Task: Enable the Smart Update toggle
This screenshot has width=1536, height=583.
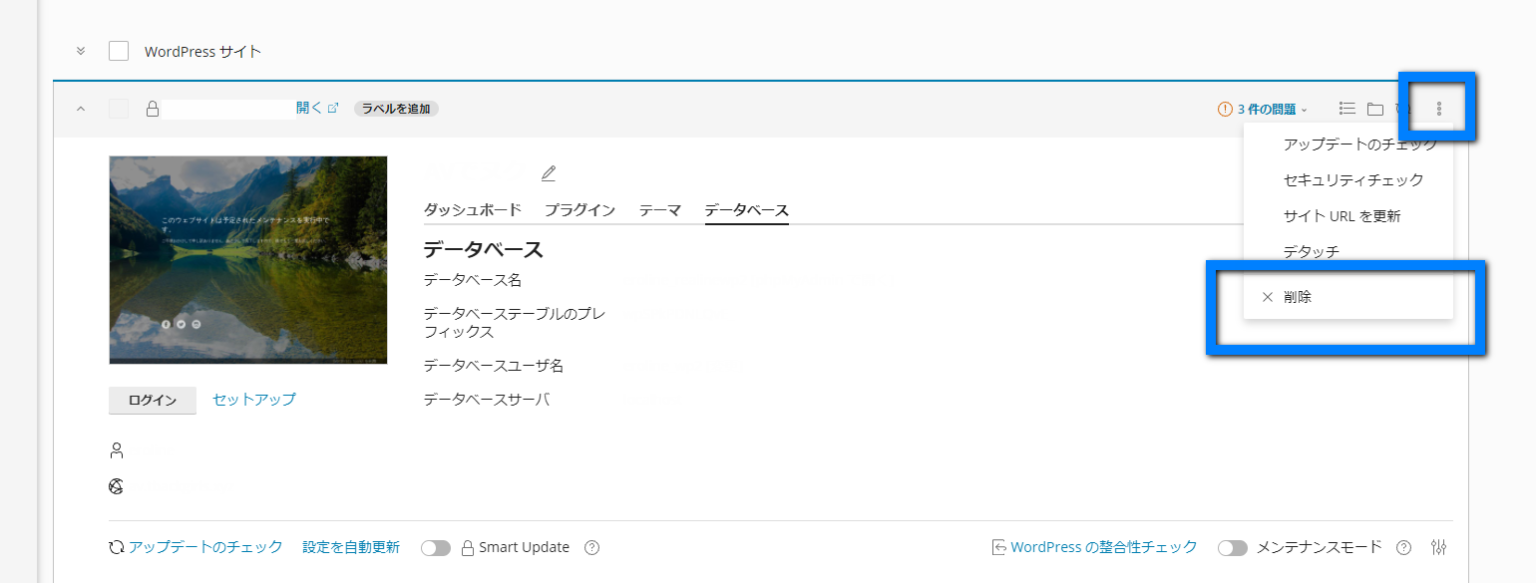Action: pyautogui.click(x=436, y=547)
